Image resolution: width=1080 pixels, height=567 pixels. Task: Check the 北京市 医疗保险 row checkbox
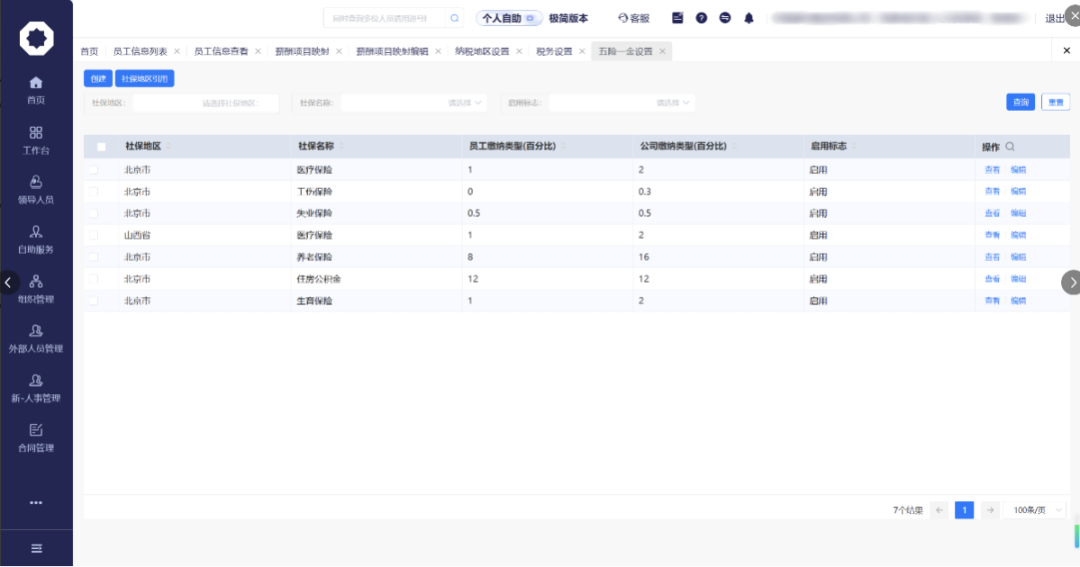point(94,169)
